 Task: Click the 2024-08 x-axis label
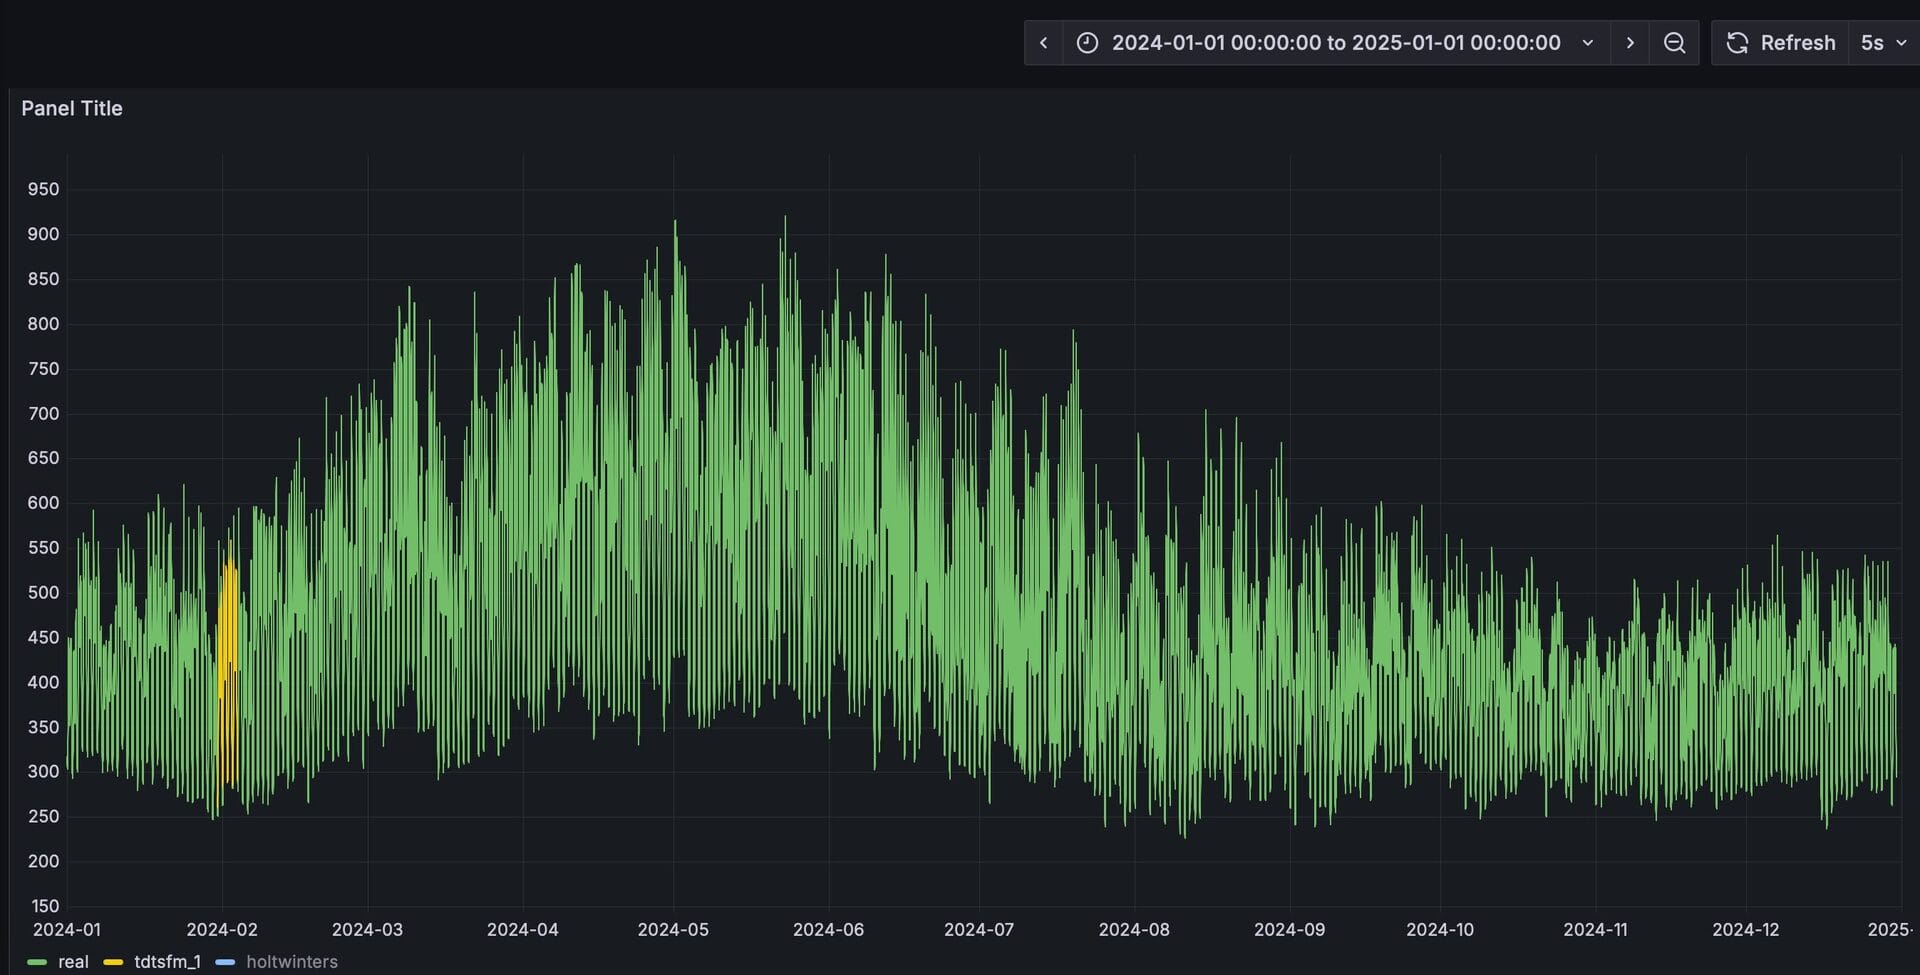[x=1133, y=929]
